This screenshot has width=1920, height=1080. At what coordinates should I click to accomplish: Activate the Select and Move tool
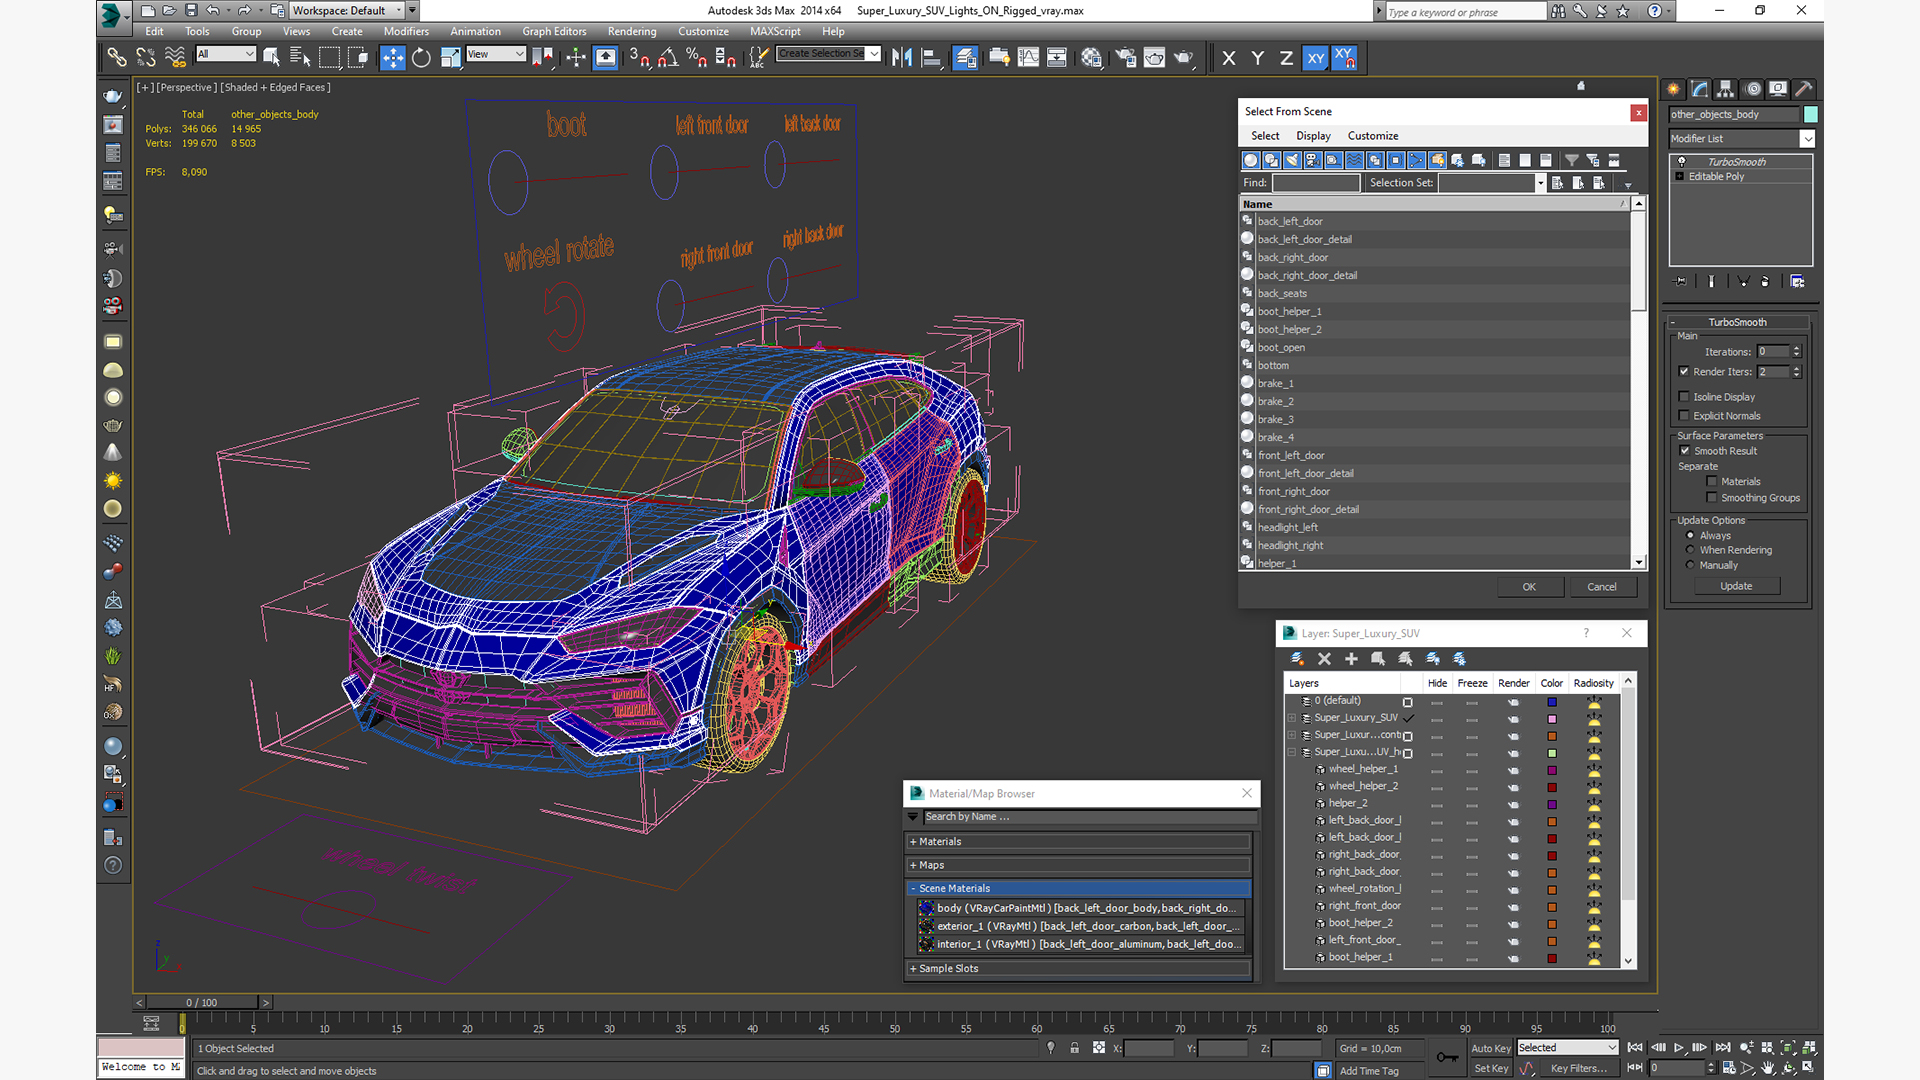(x=392, y=58)
